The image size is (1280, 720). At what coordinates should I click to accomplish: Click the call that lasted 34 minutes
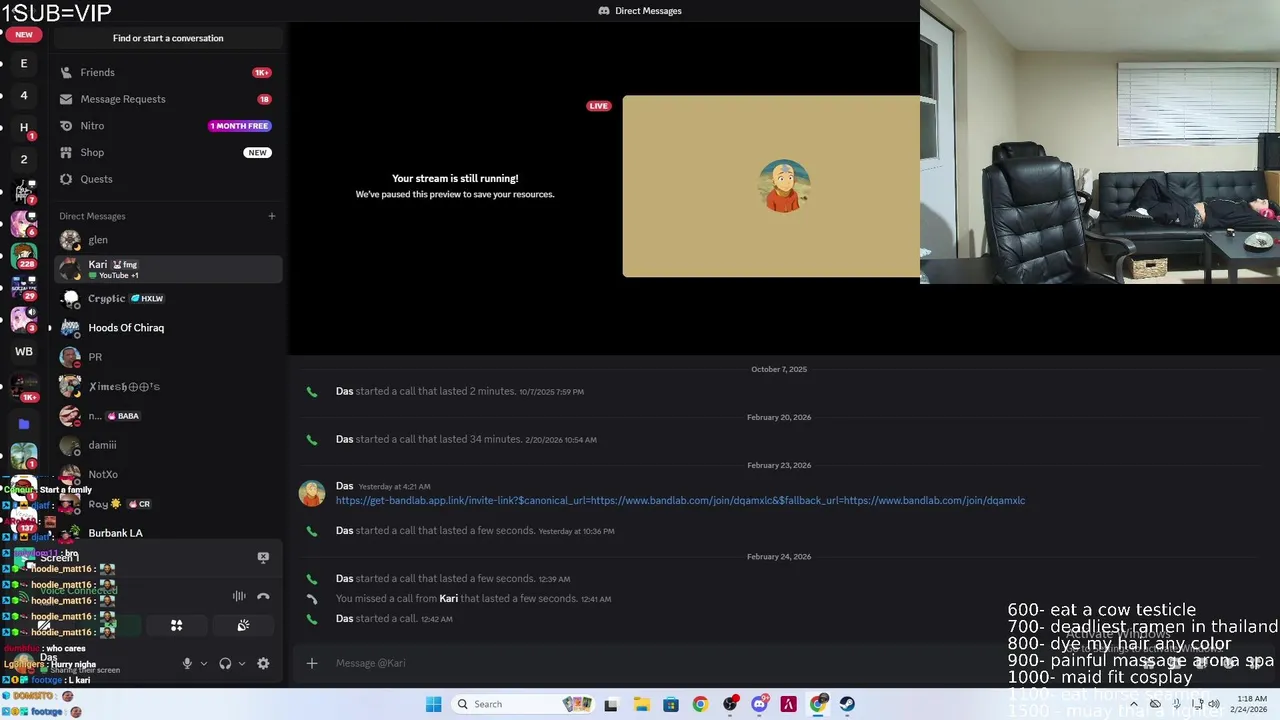coord(466,439)
